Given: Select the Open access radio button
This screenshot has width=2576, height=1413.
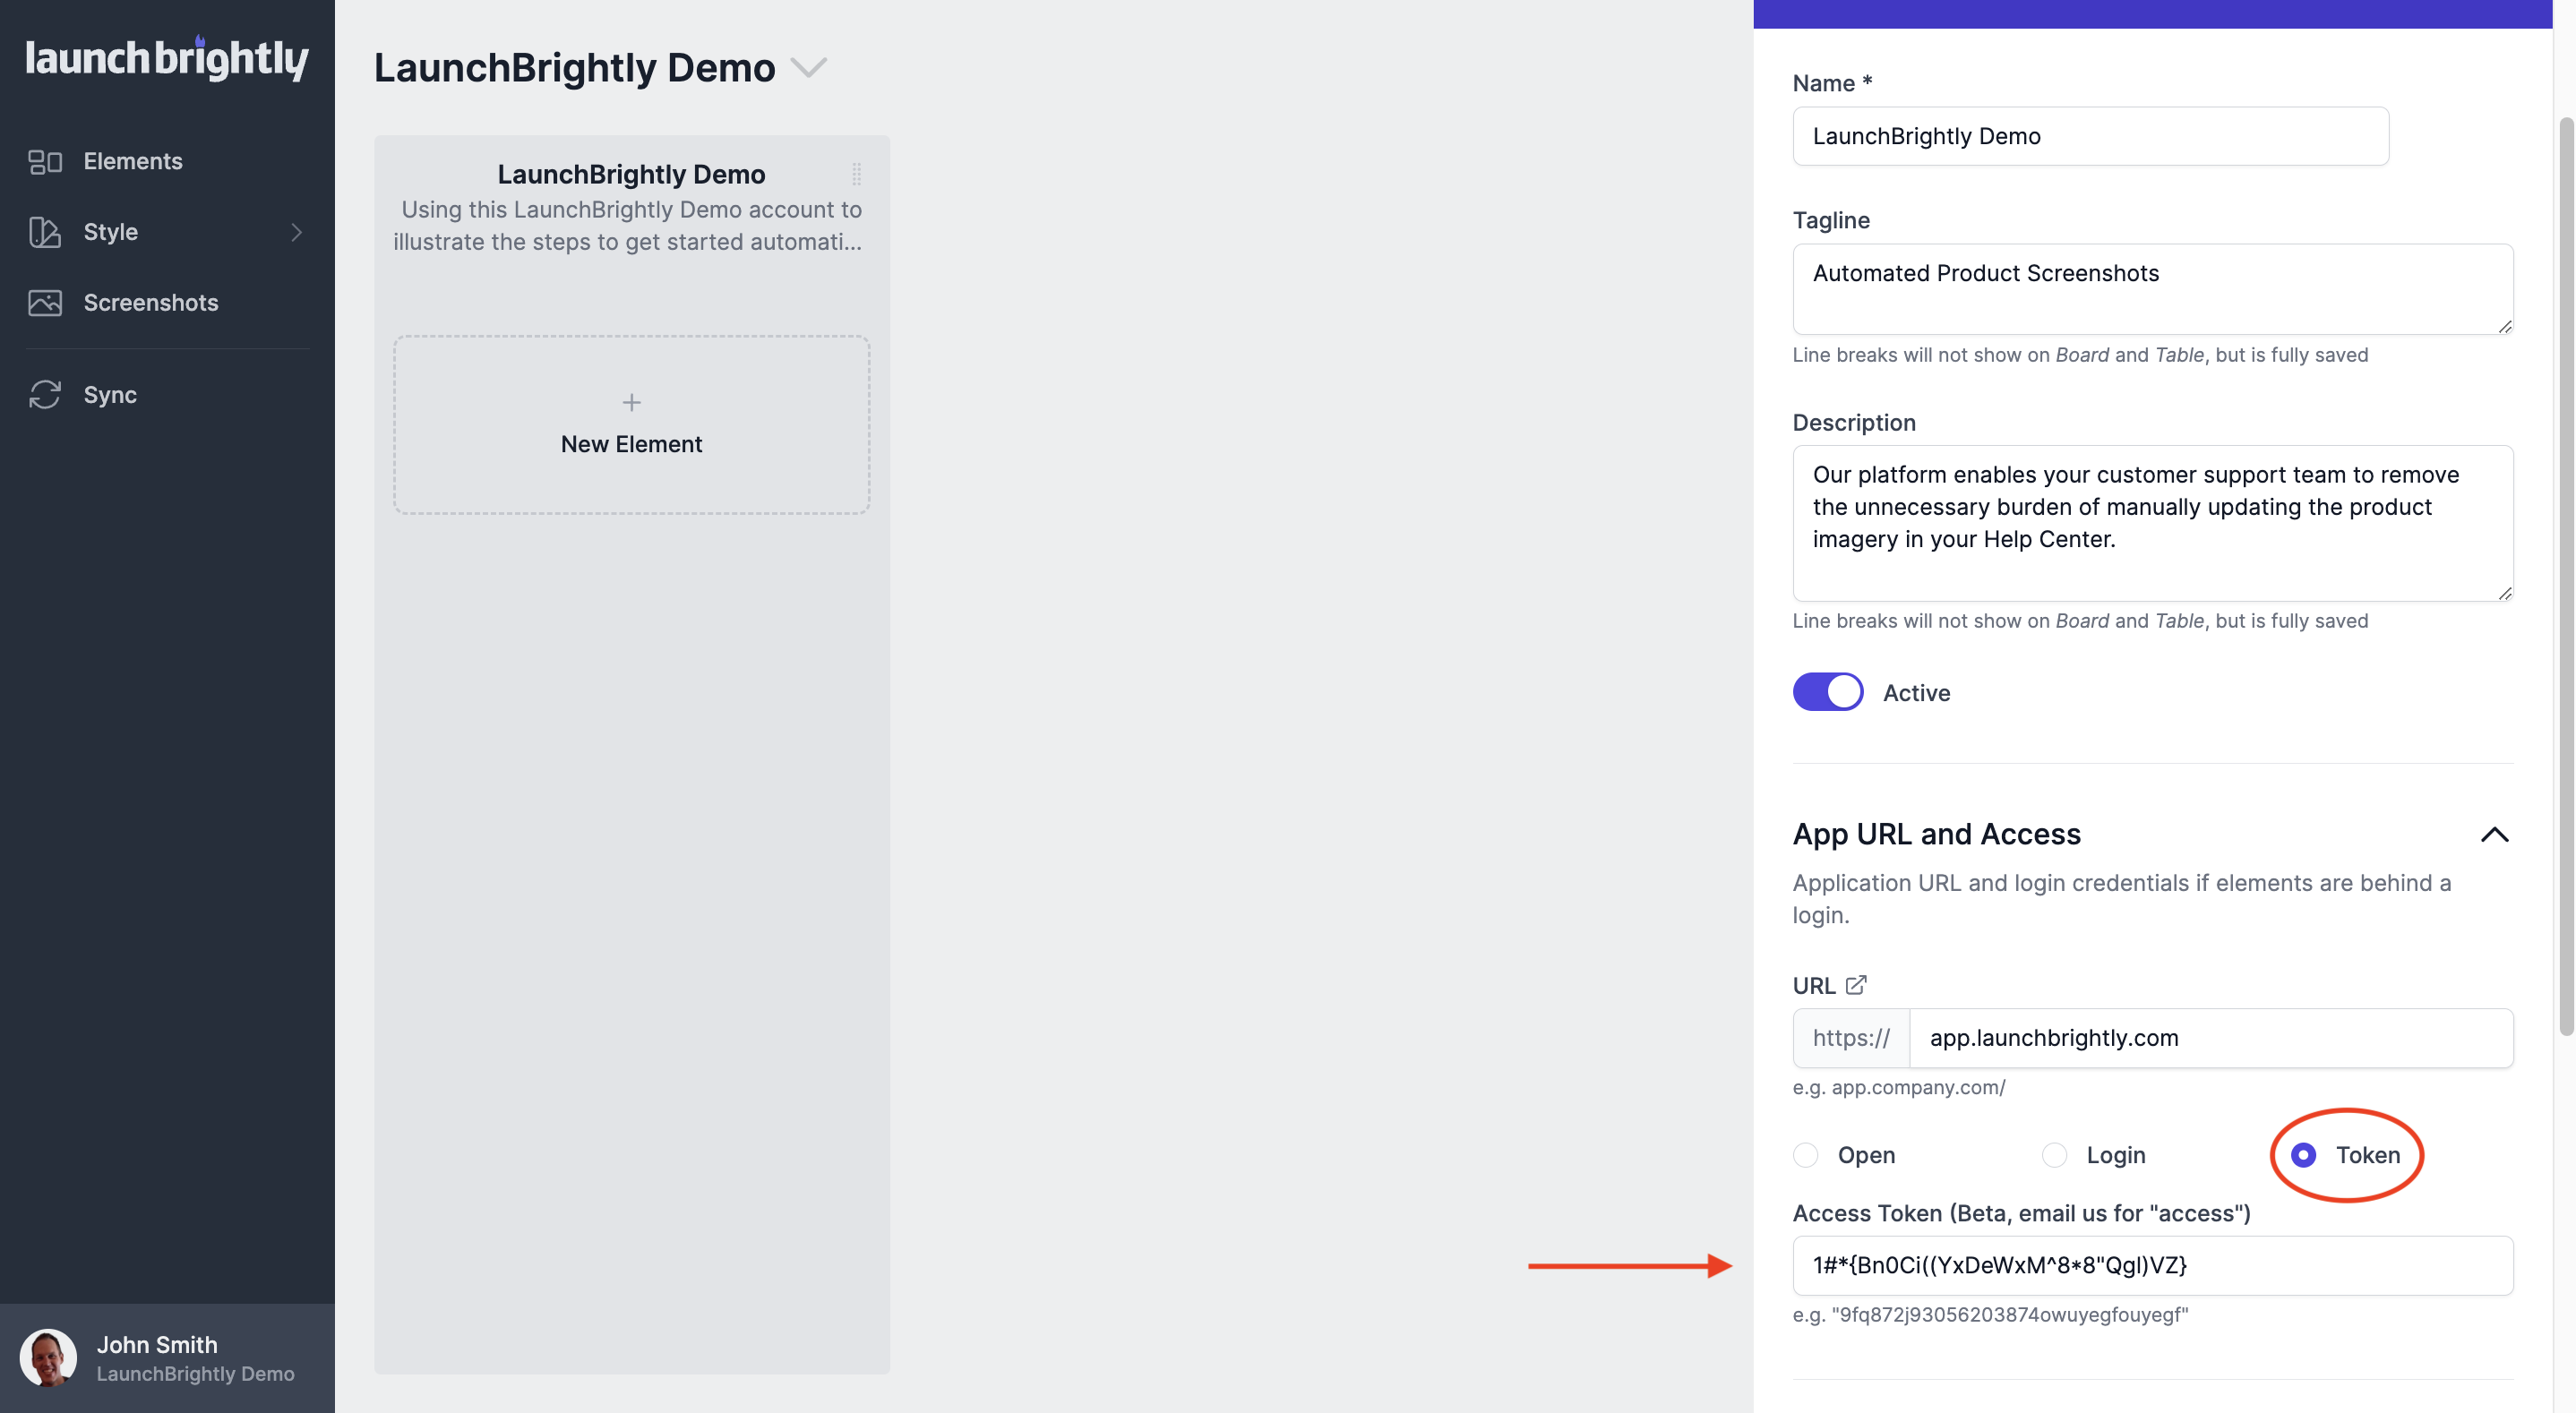Looking at the screenshot, I should pos(1806,1155).
